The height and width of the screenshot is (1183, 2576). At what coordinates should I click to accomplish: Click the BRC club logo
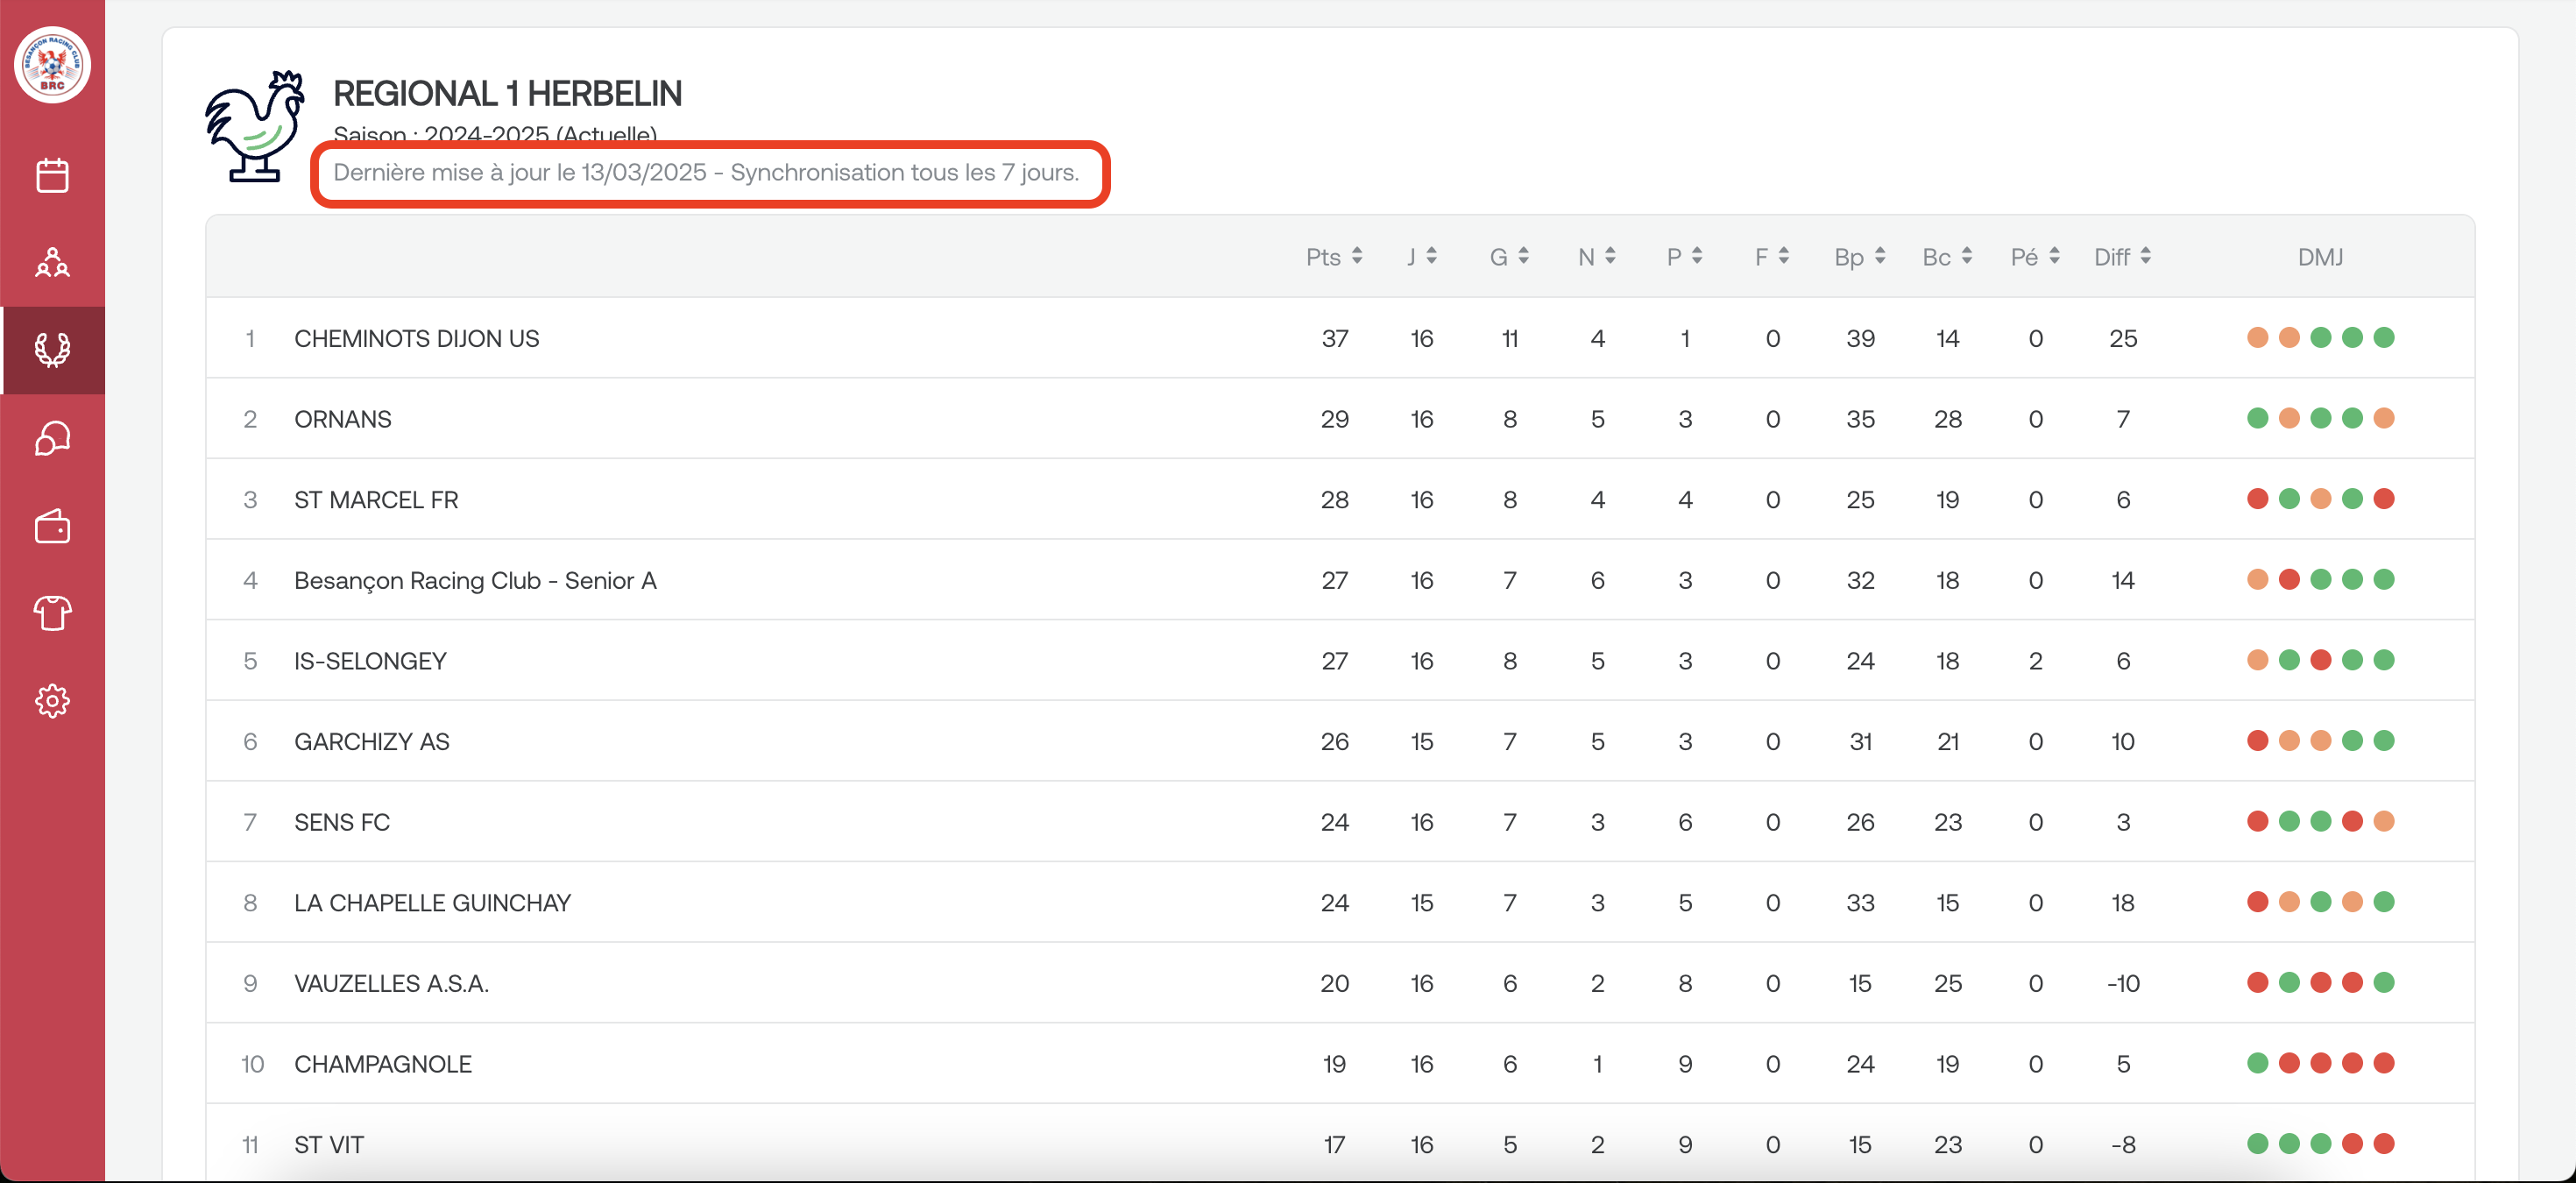tap(52, 65)
